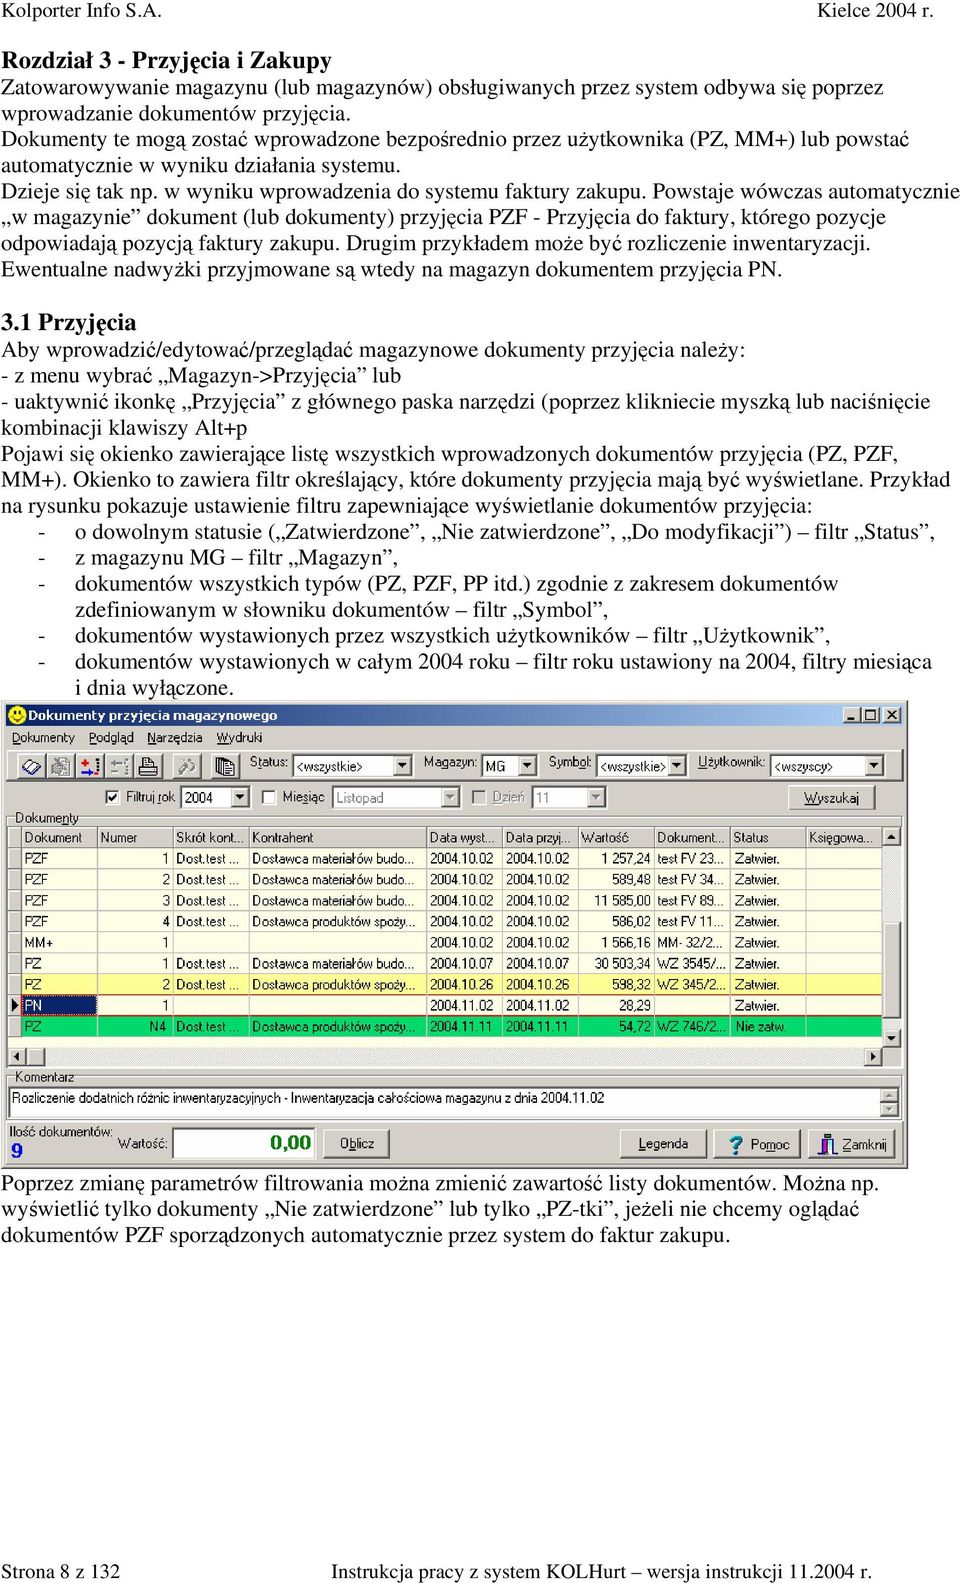Image resolution: width=960 pixels, height=1583 pixels.
Task: Click the Data przyj... column header
Action: click(x=539, y=837)
